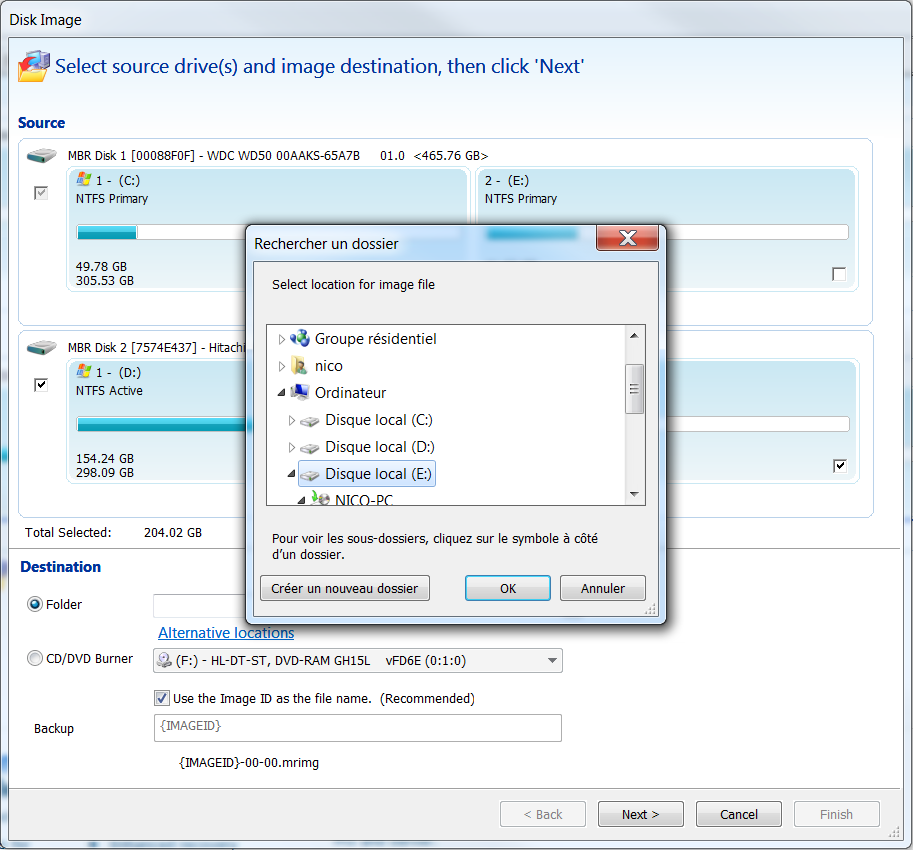
Task: Click the Disque local (C:) drive icon
Action: [310, 420]
